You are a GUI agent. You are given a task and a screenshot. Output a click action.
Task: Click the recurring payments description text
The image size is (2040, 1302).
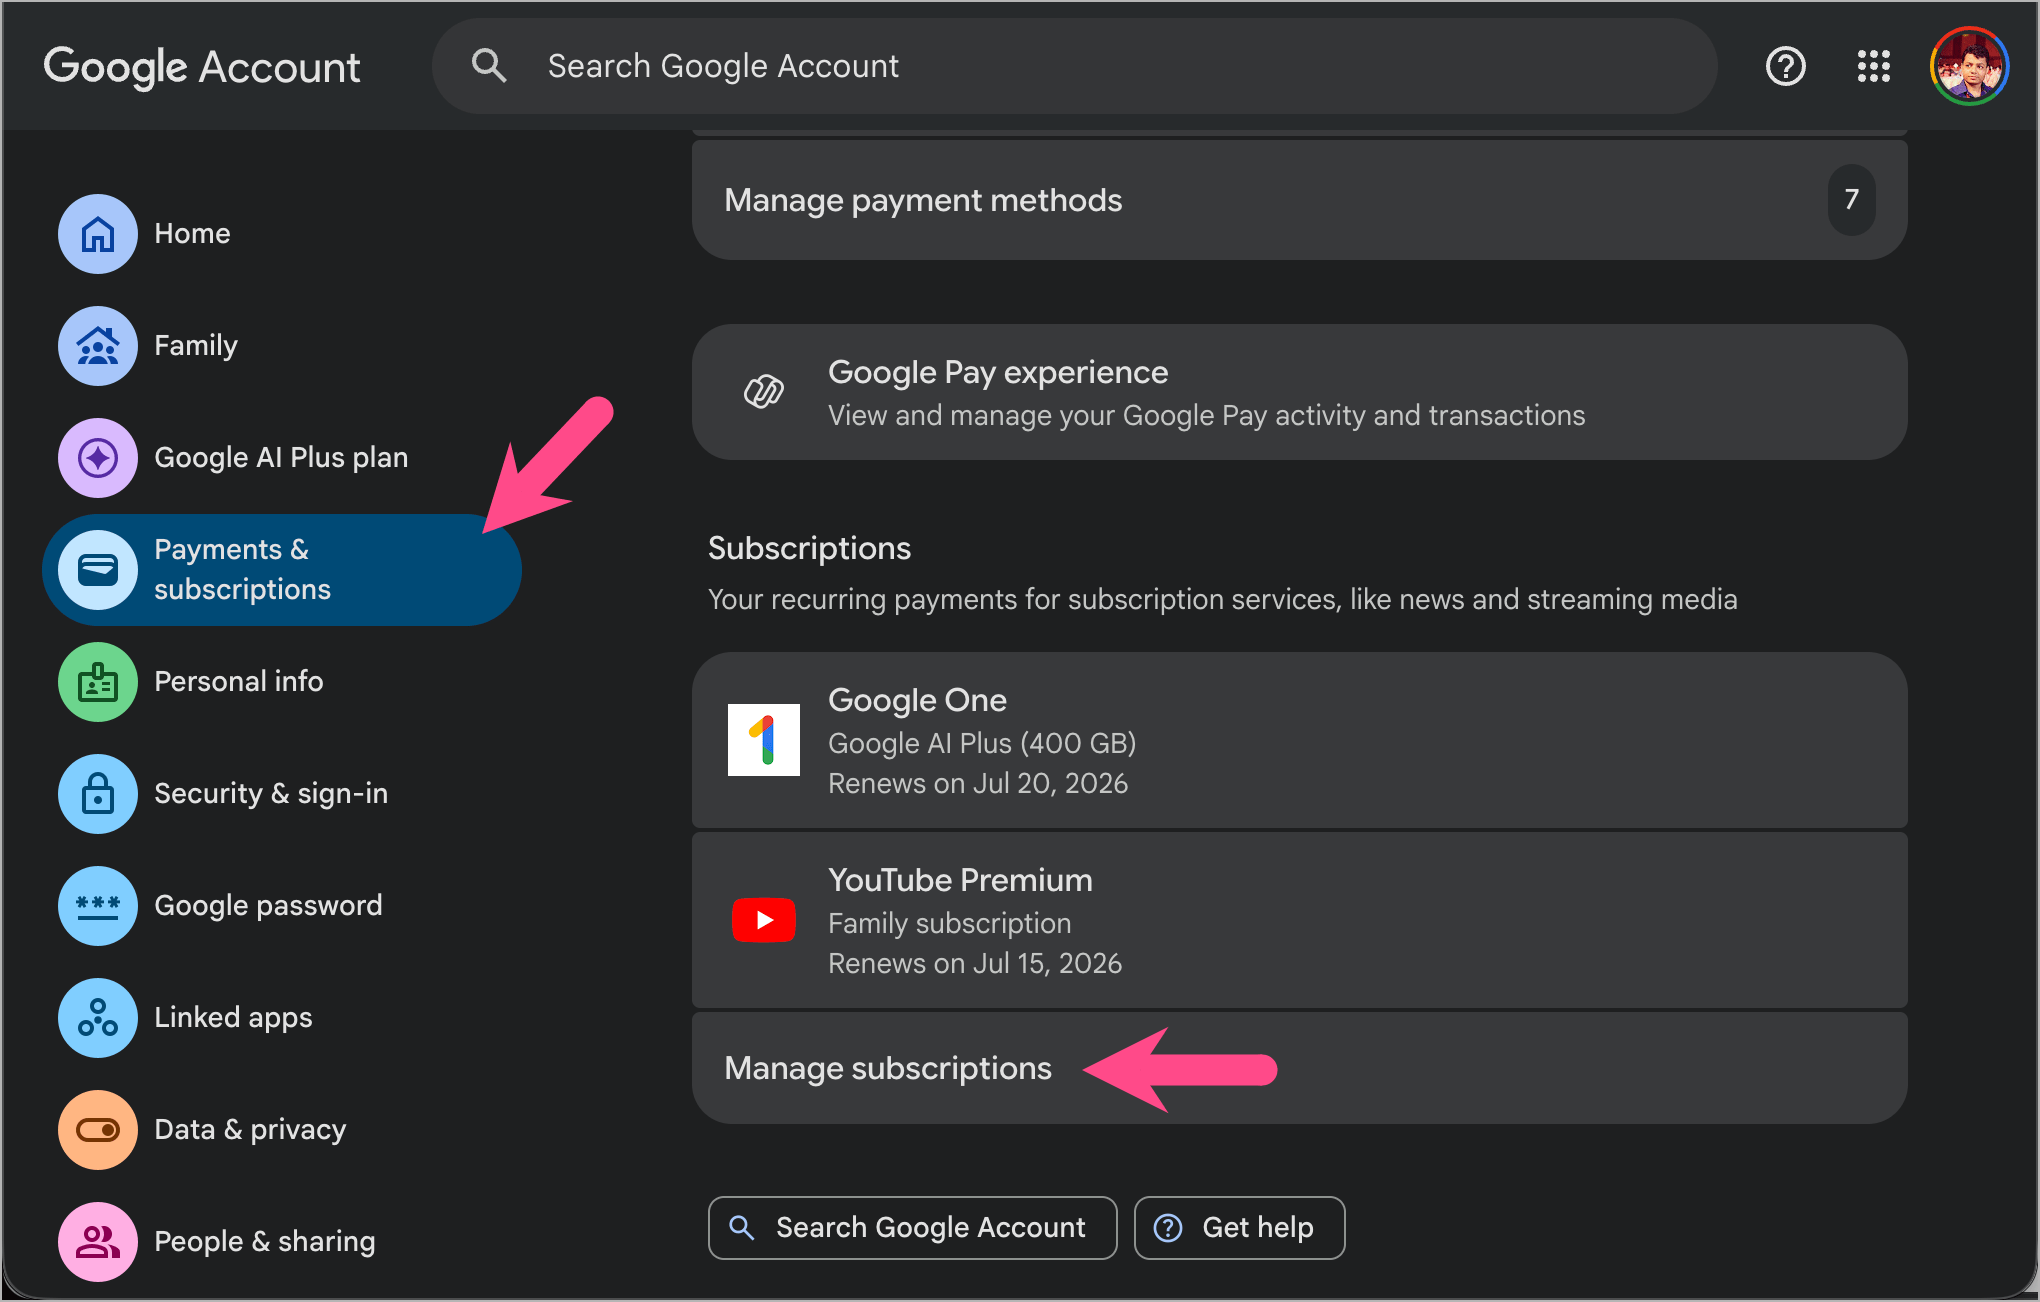[x=1223, y=599]
